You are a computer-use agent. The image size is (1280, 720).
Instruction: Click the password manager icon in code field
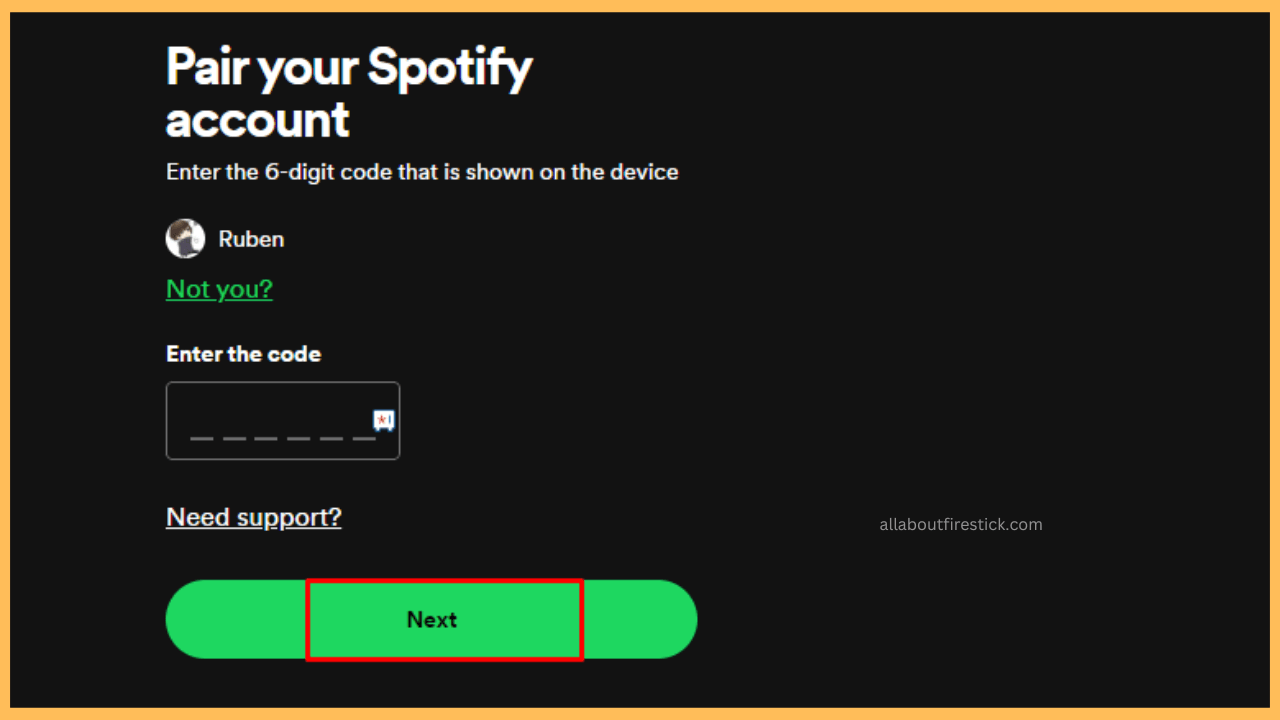[x=384, y=420]
